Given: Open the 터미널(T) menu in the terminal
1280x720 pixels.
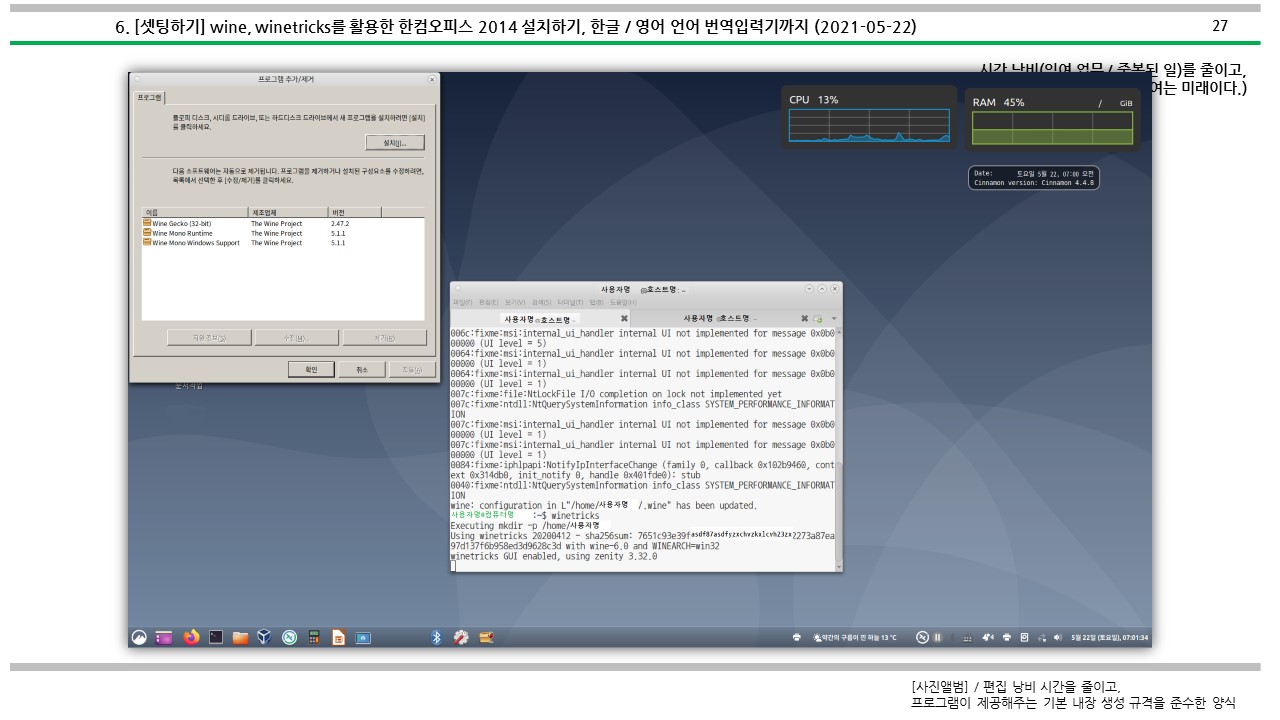Looking at the screenshot, I should pyautogui.click(x=570, y=302).
